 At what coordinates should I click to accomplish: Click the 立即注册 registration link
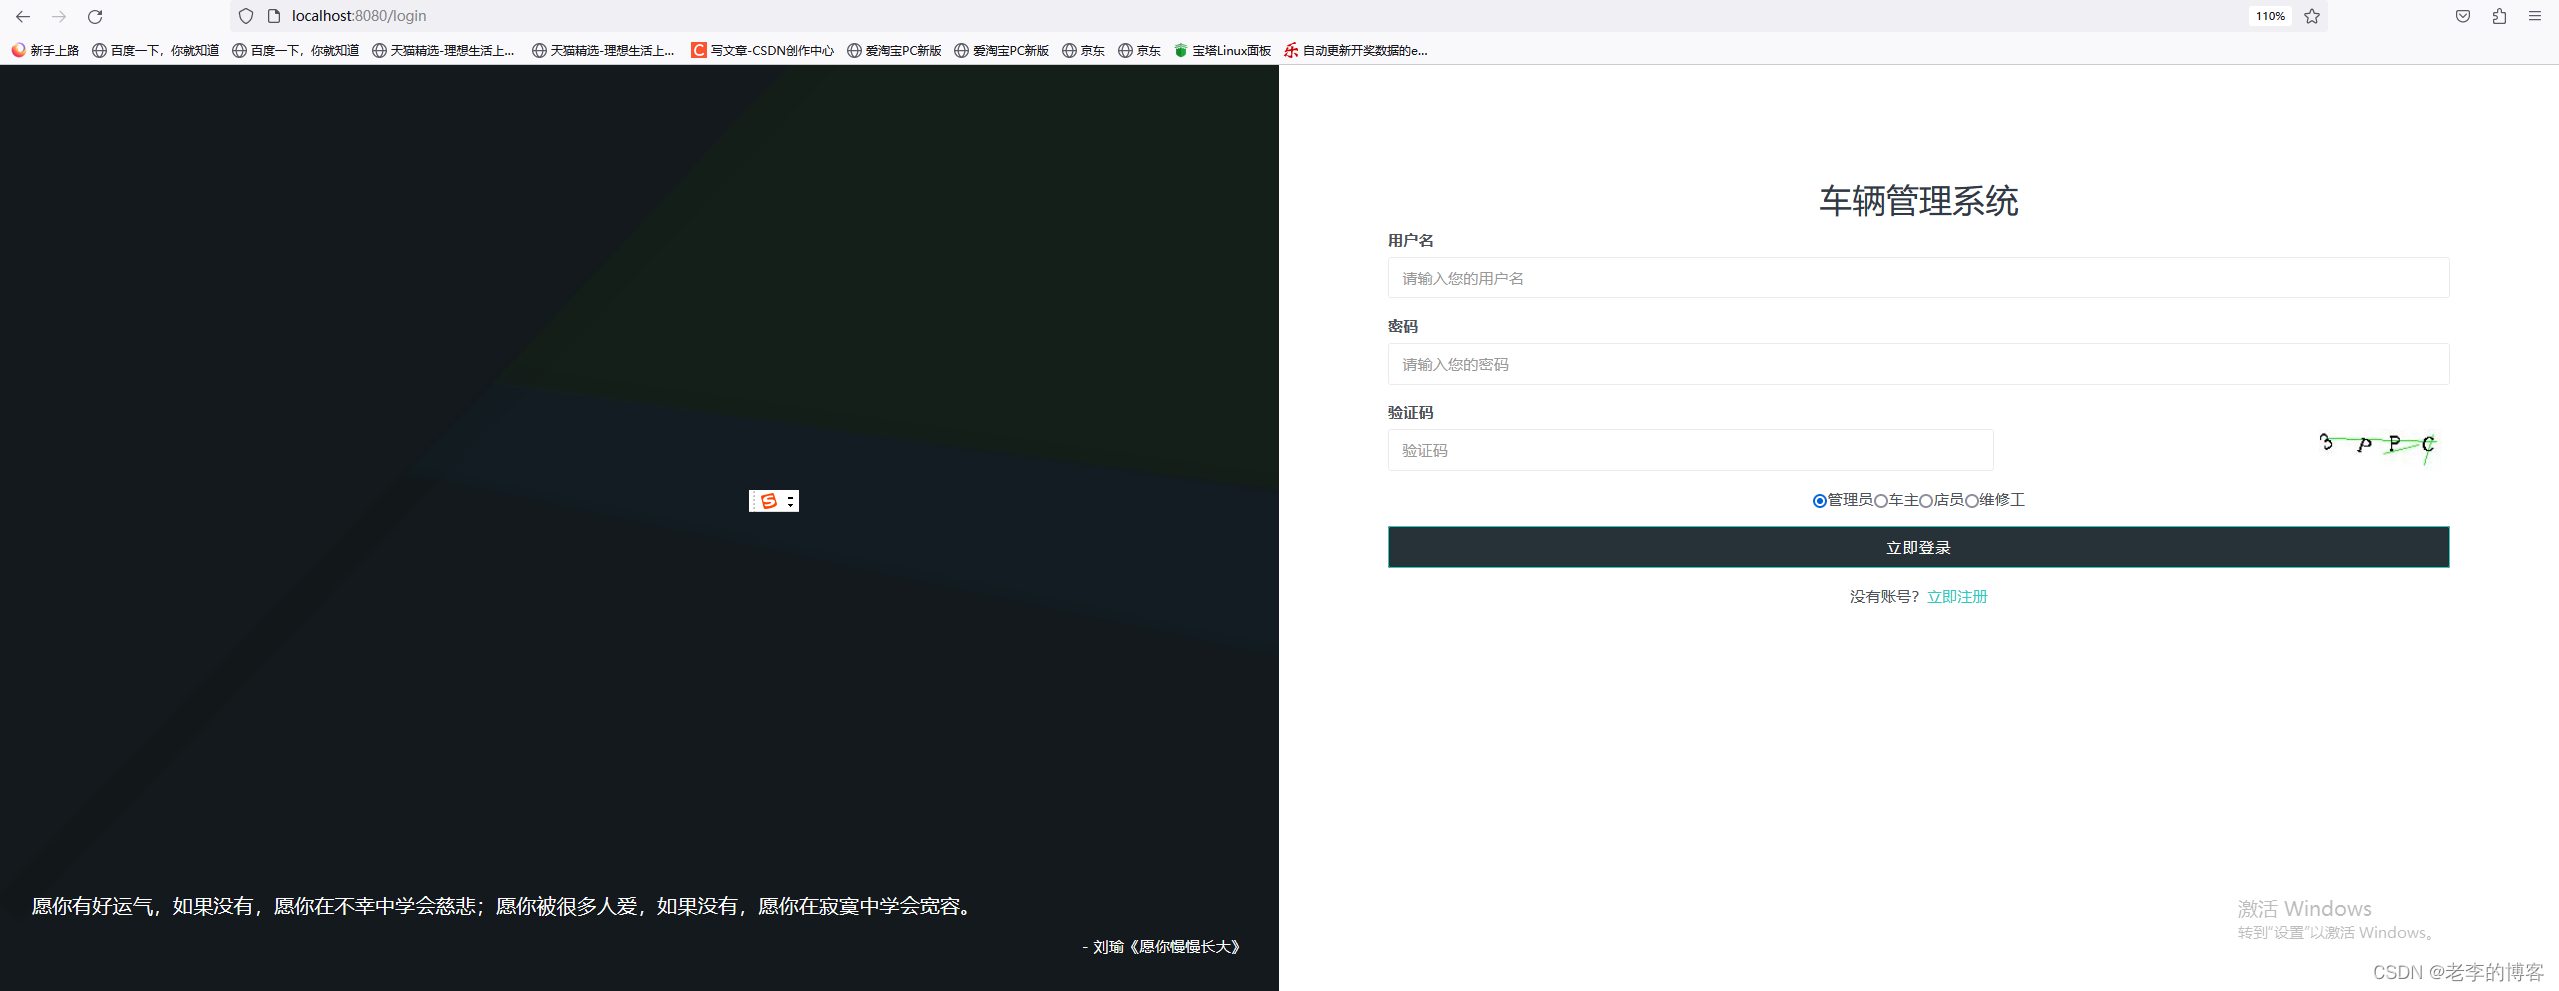(x=1956, y=595)
